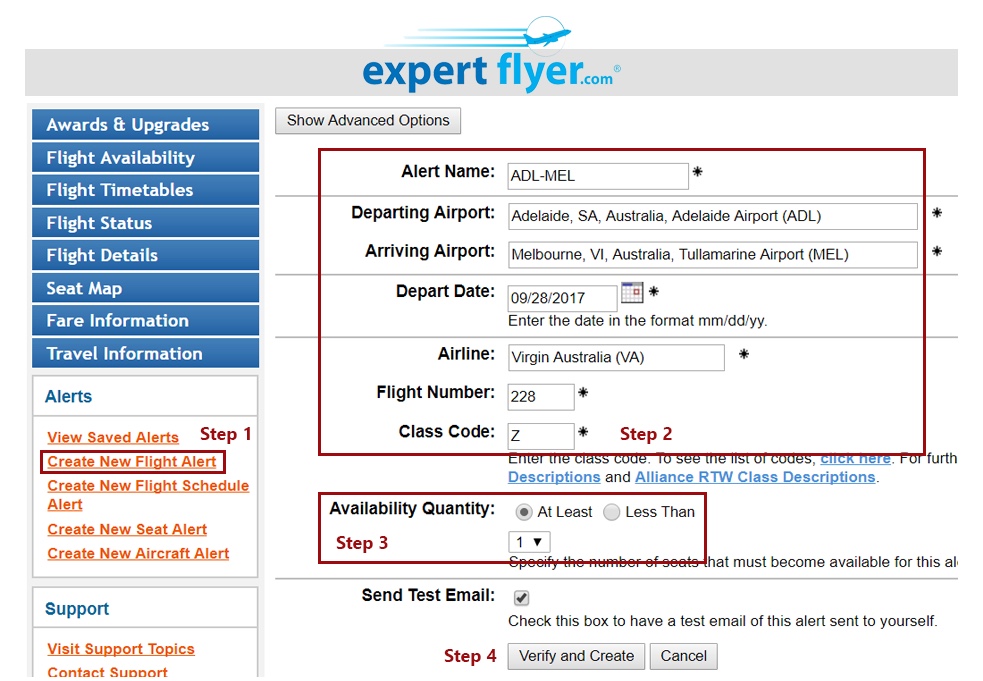This screenshot has height=681, width=983.
Task: Focus the Airline input field
Action: tap(616, 357)
